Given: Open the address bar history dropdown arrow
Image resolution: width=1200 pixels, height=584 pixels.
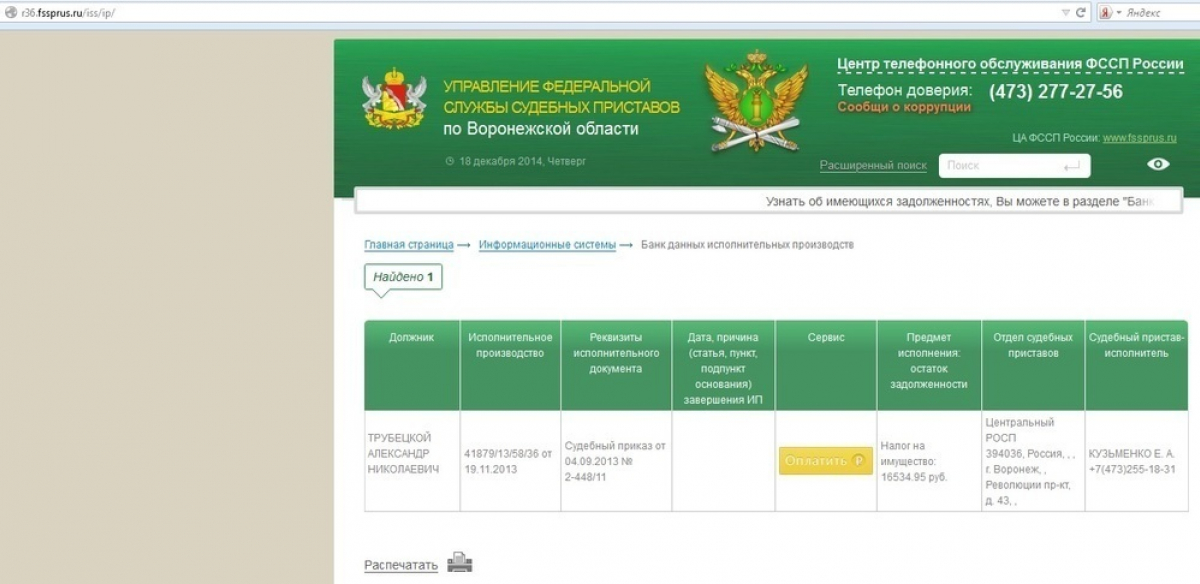Looking at the screenshot, I should point(1065,12).
